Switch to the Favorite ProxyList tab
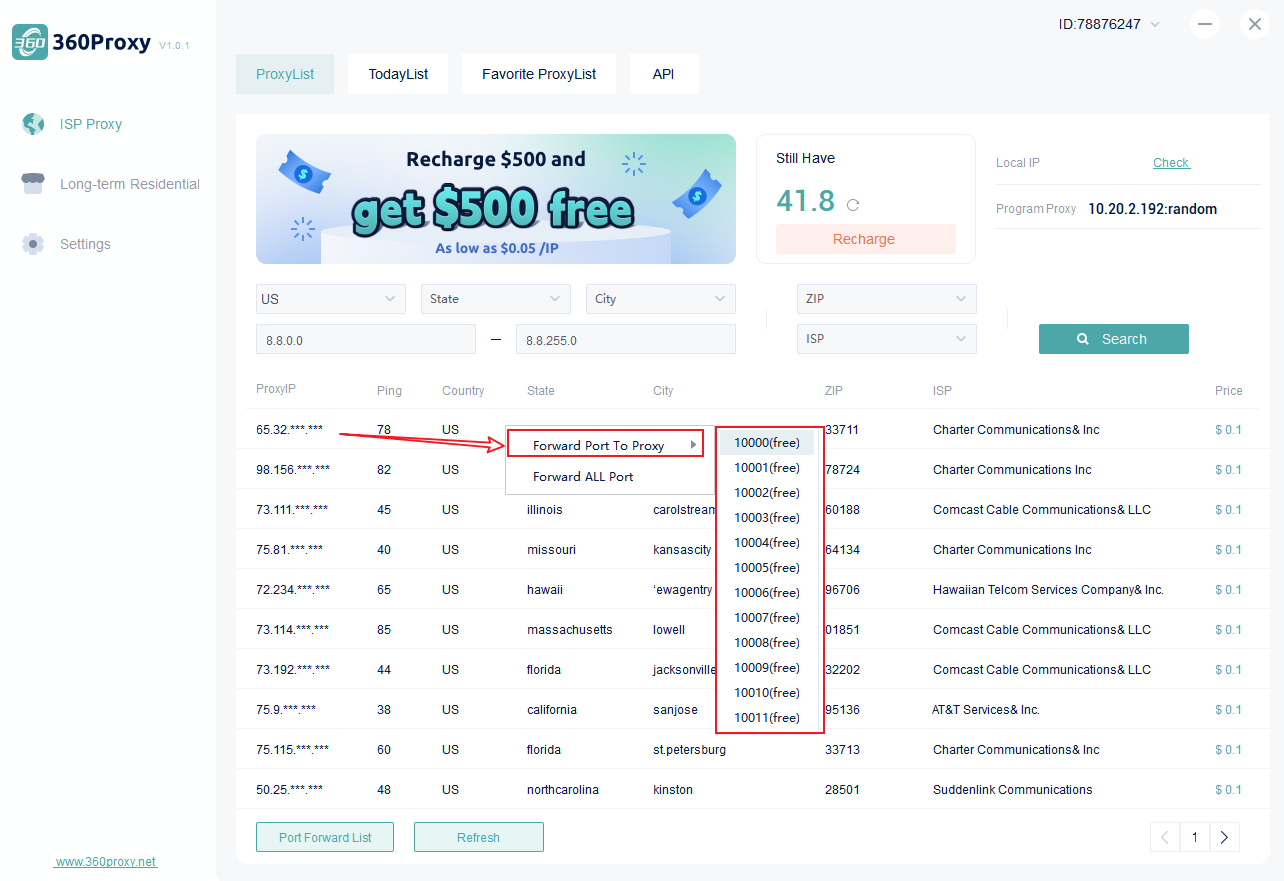The height and width of the screenshot is (881, 1284). tap(539, 74)
